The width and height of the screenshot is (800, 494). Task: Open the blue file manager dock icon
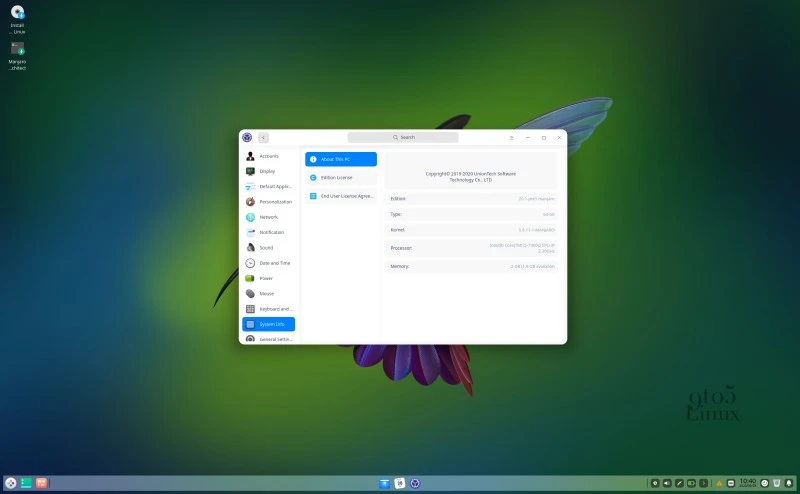[385, 483]
